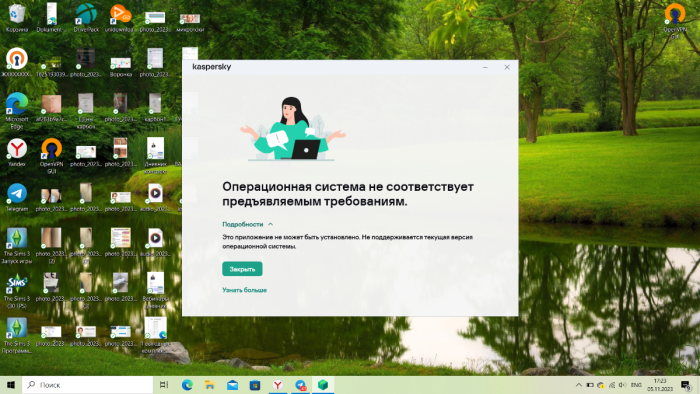
Task: Select the Вебинары дневник document icon
Action: (155, 290)
